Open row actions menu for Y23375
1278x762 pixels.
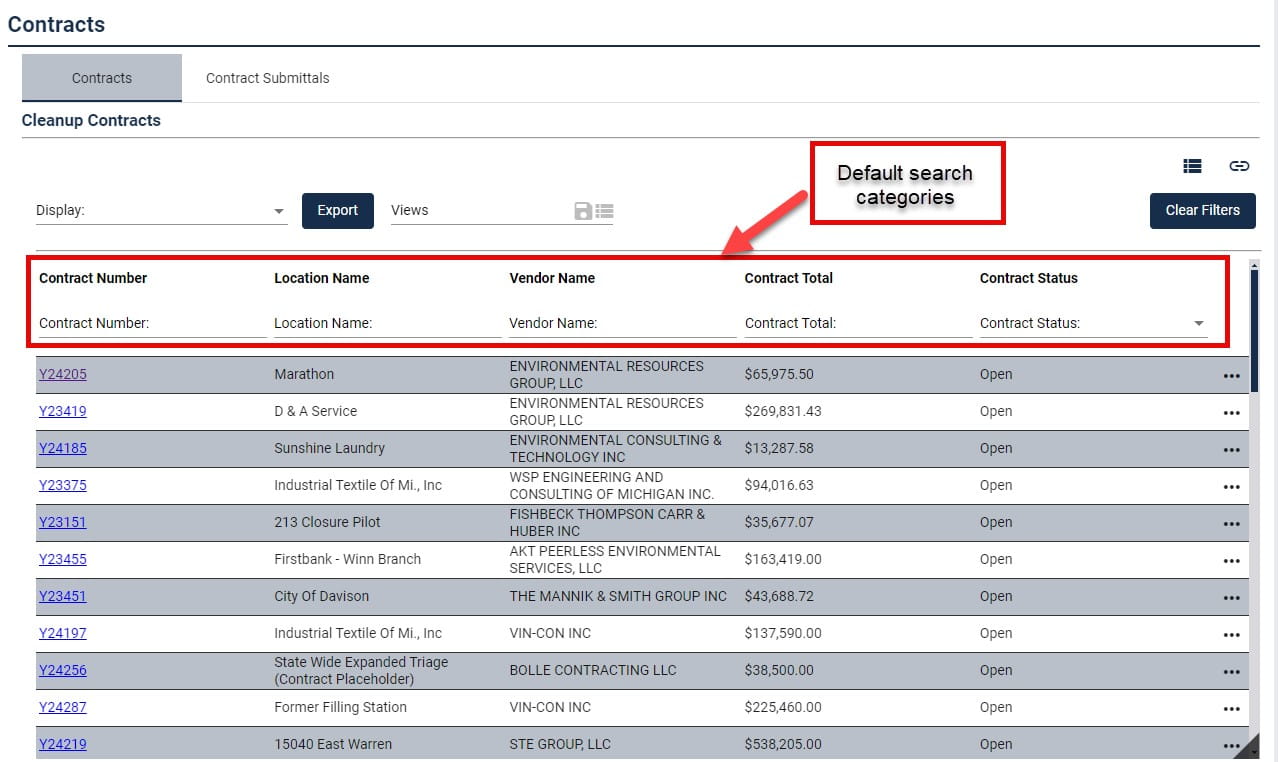click(1231, 487)
